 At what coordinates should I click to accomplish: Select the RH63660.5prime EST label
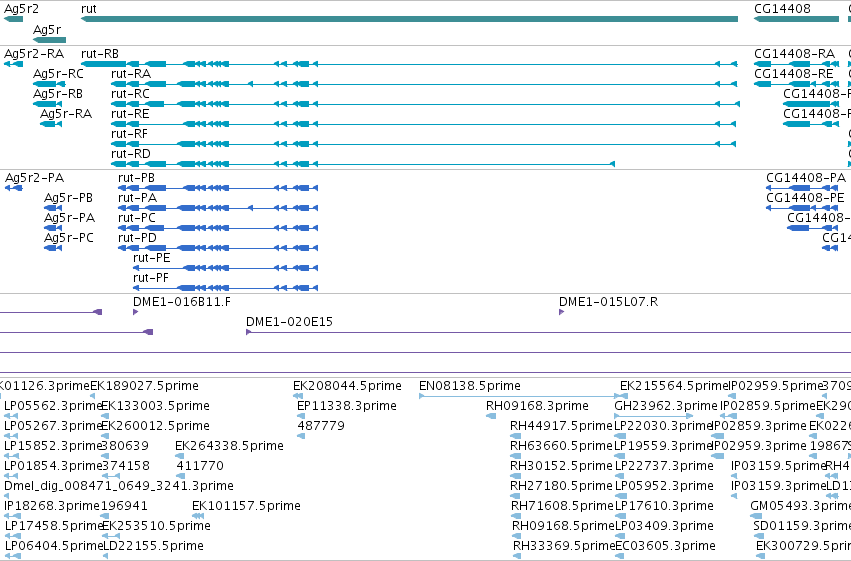point(561,447)
